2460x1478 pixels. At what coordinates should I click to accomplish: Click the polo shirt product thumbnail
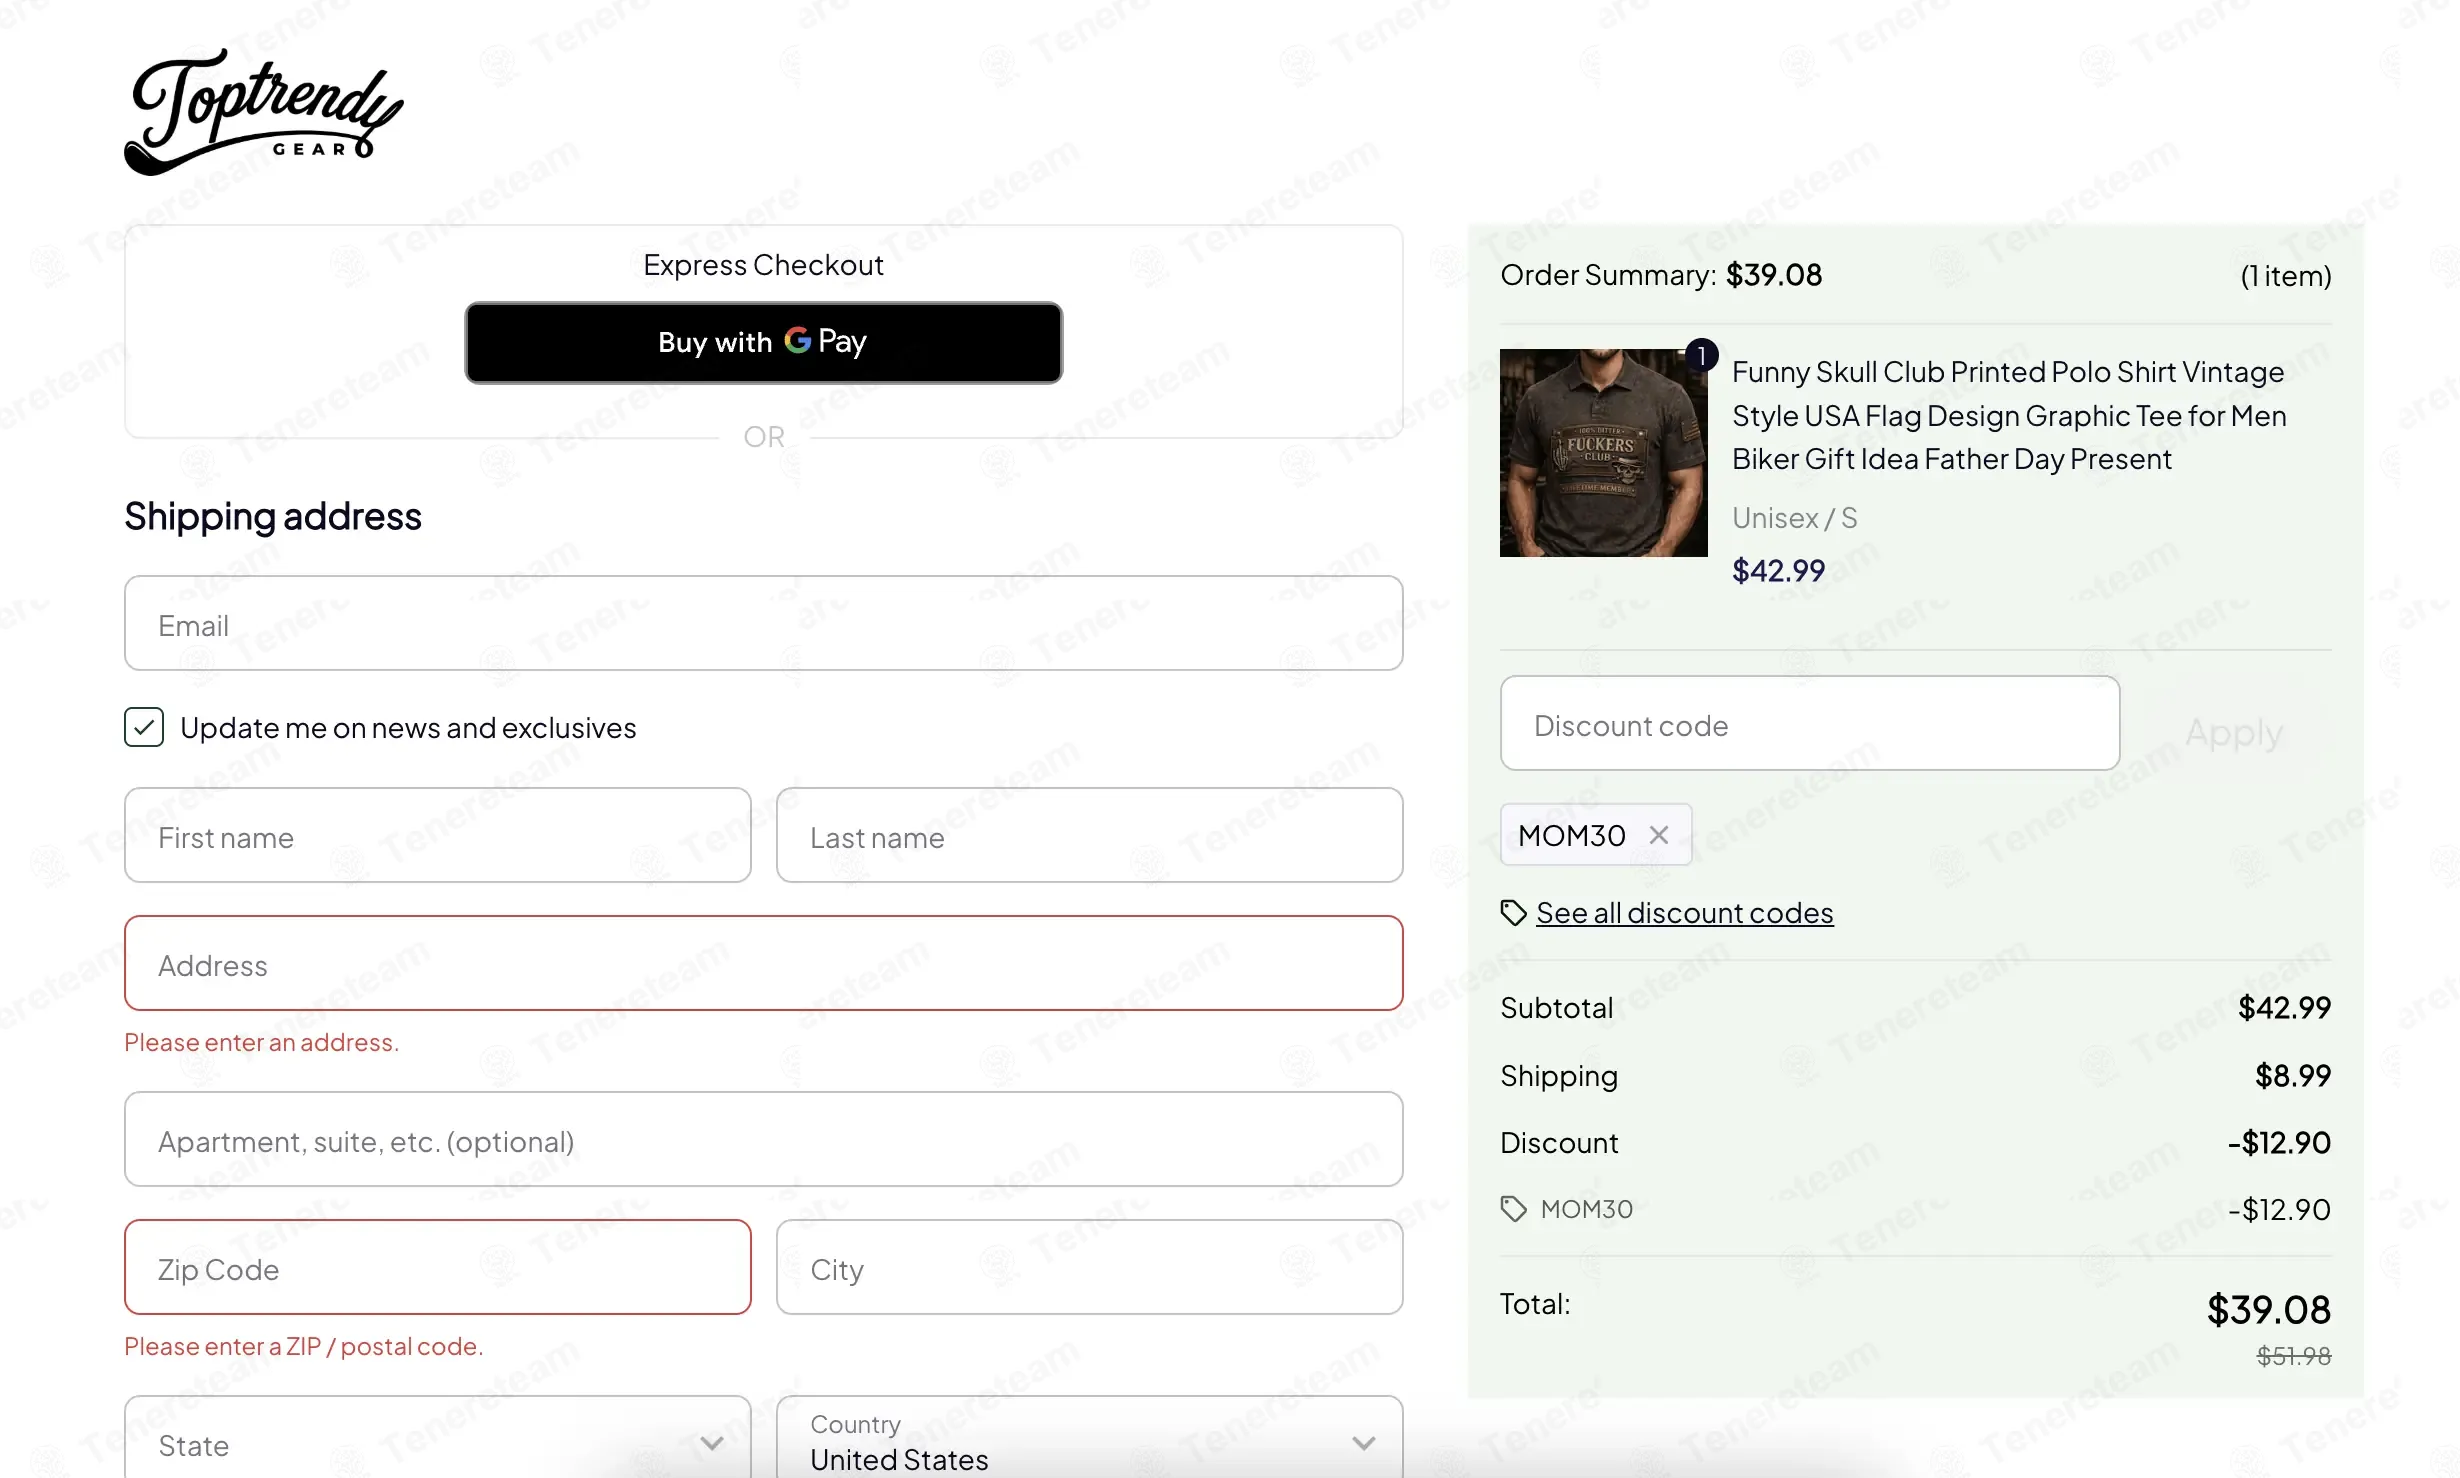pyautogui.click(x=1604, y=453)
